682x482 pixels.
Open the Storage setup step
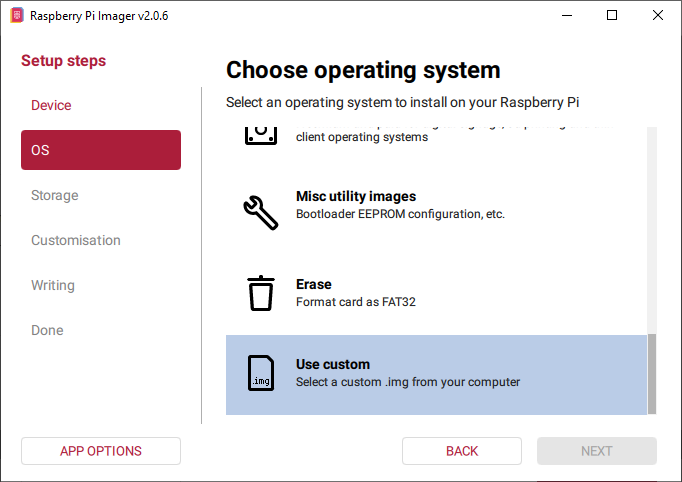click(x=55, y=195)
